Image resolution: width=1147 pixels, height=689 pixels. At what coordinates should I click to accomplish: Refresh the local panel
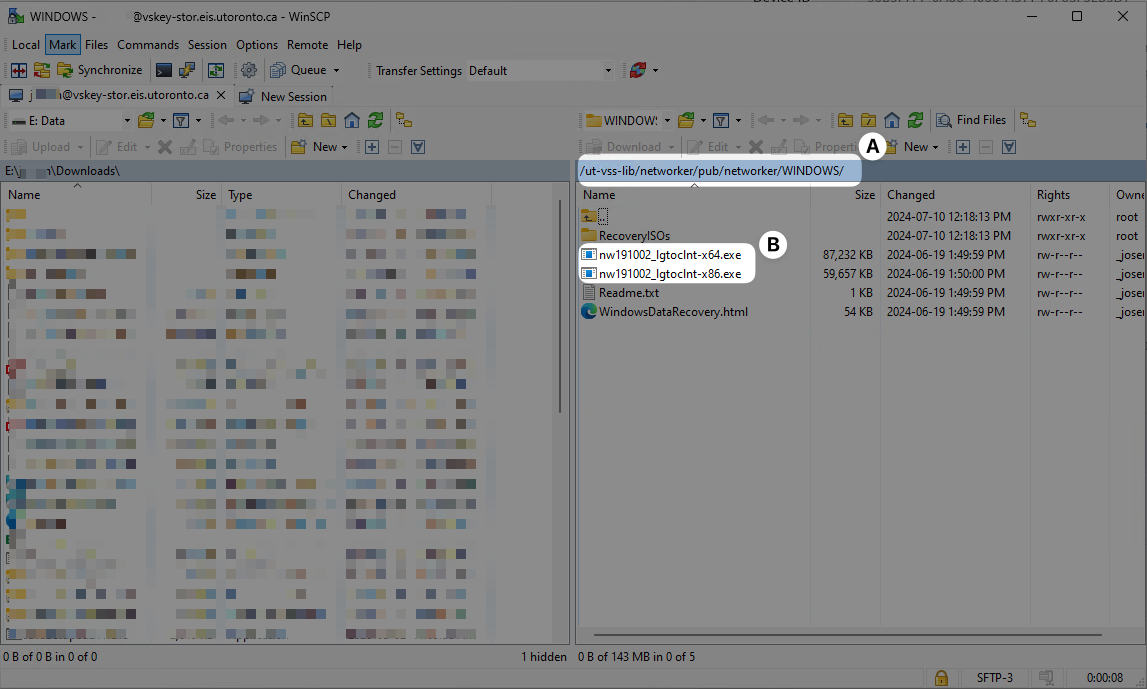tap(375, 121)
